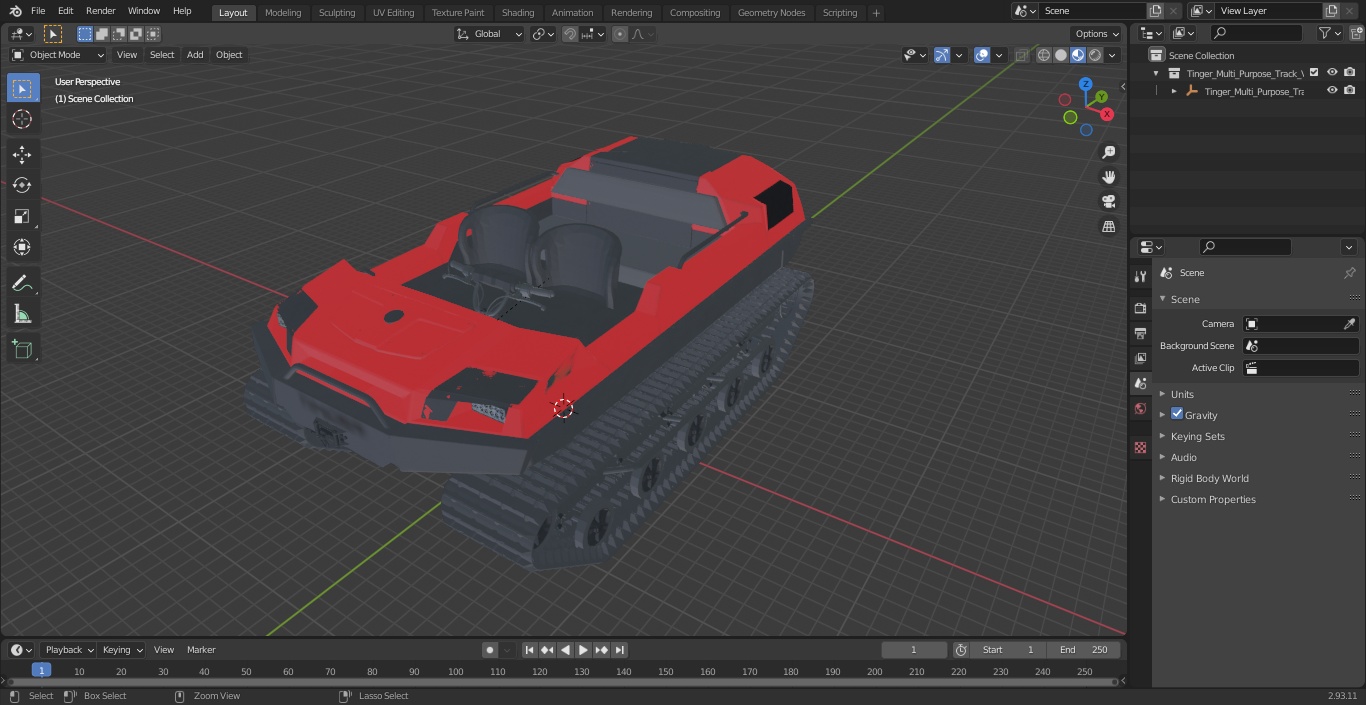The width and height of the screenshot is (1366, 705).
Task: Open the Output properties tab
Action: click(1140, 333)
